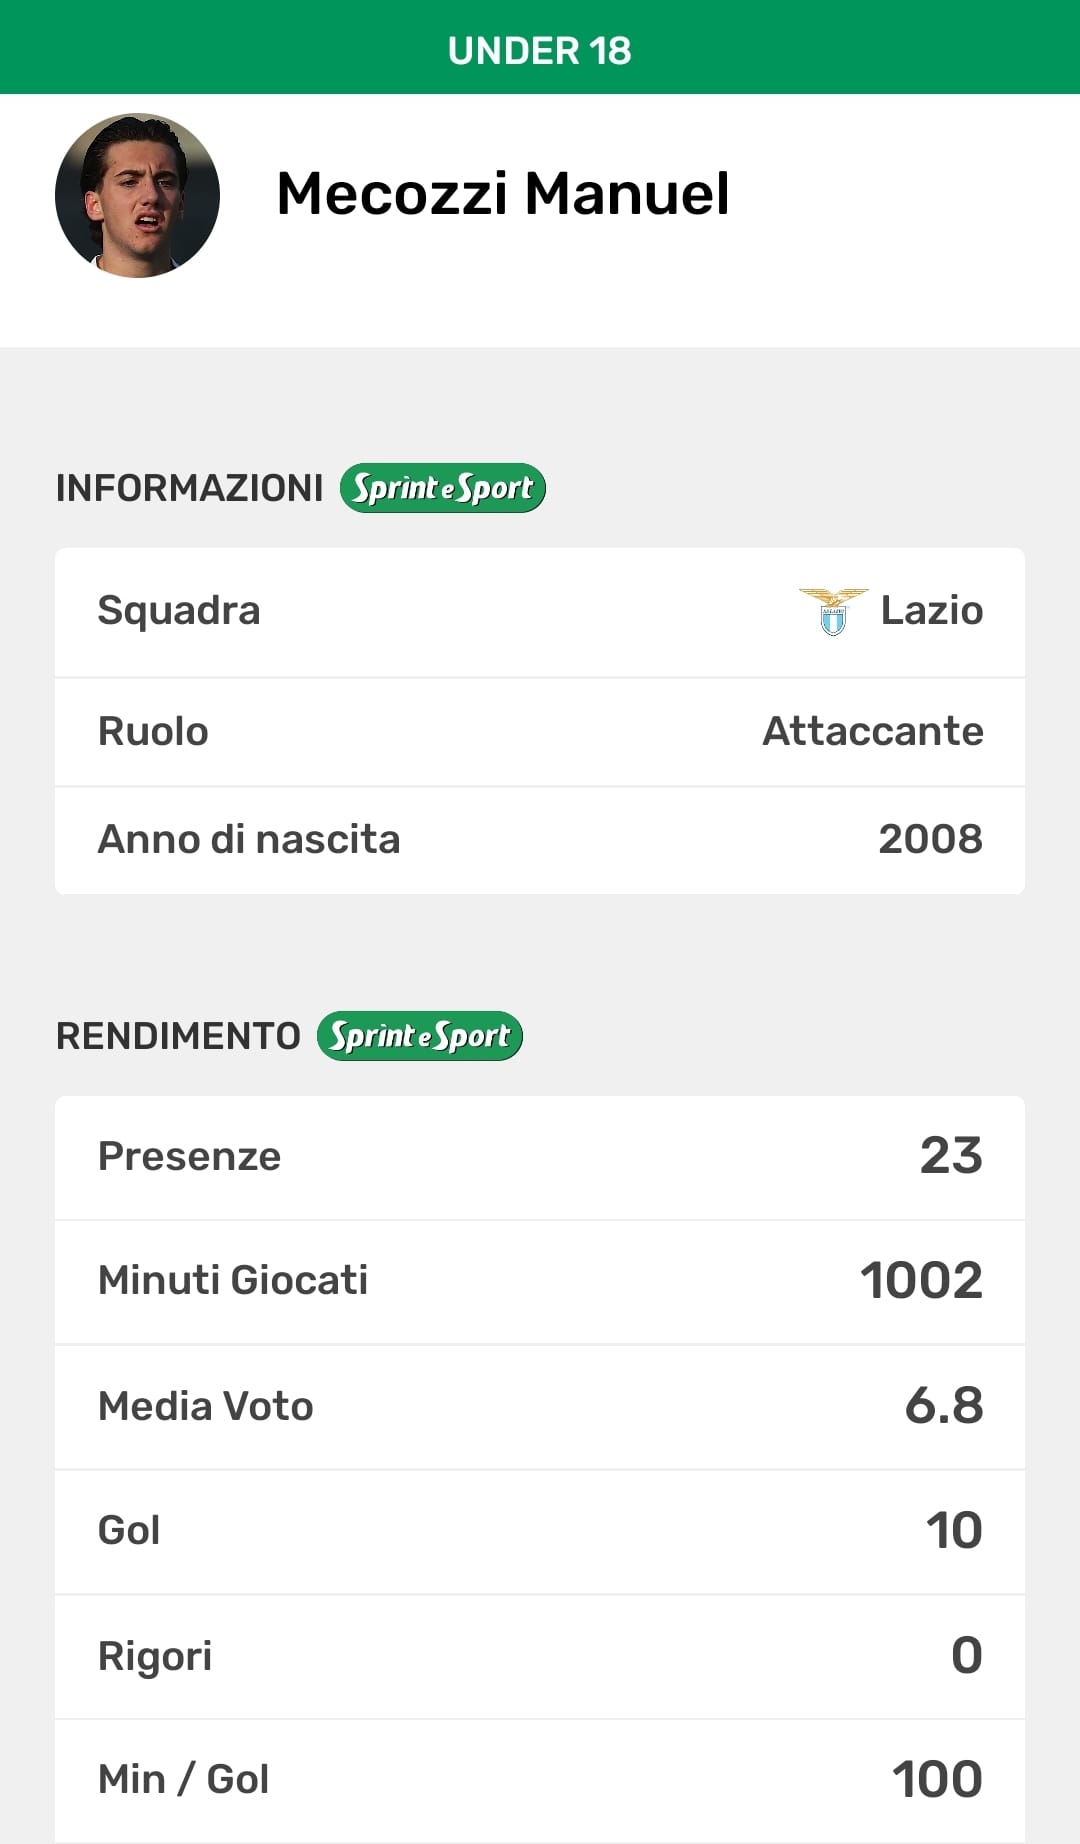
Task: Tap the Rigori row label
Action: [155, 1656]
